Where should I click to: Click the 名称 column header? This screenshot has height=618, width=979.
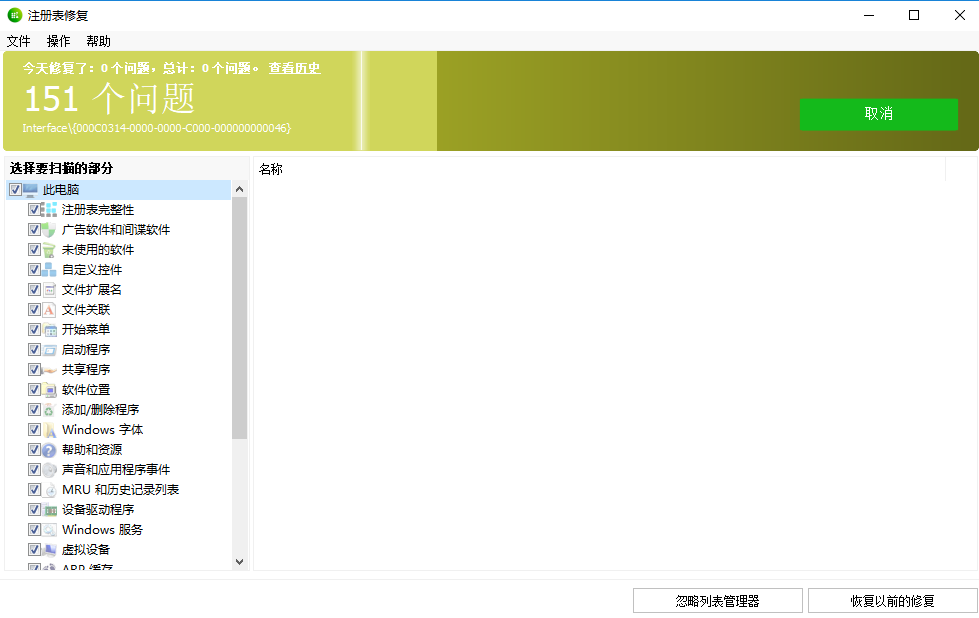pyautogui.click(x=271, y=170)
